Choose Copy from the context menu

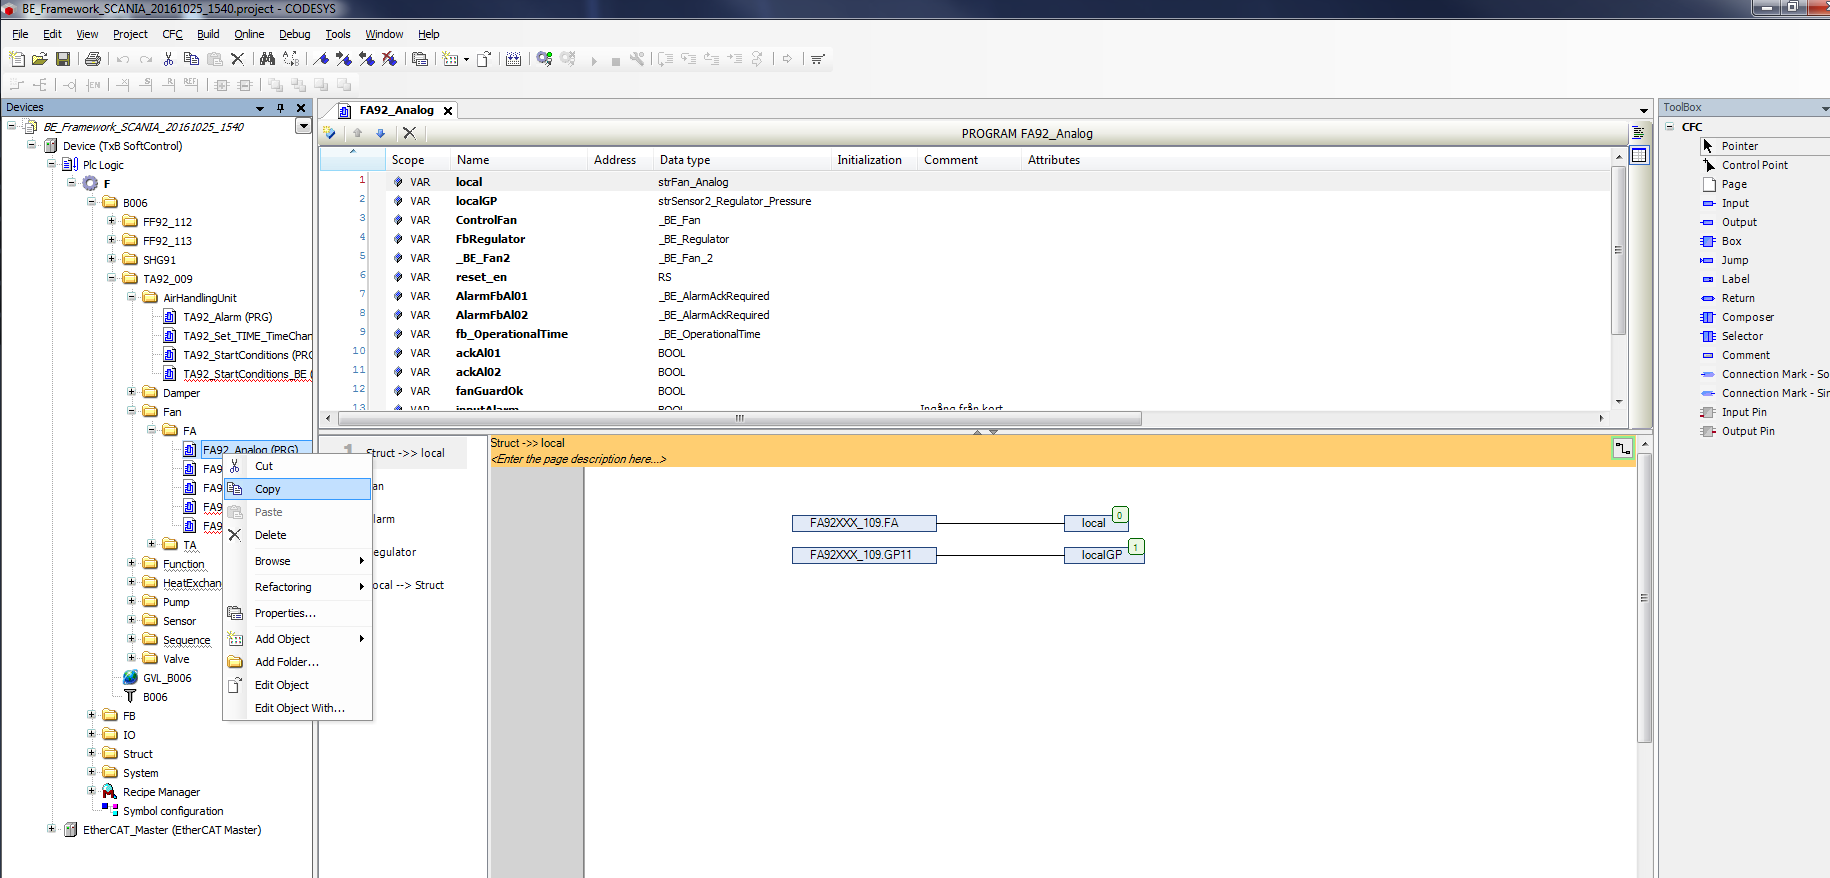click(267, 489)
